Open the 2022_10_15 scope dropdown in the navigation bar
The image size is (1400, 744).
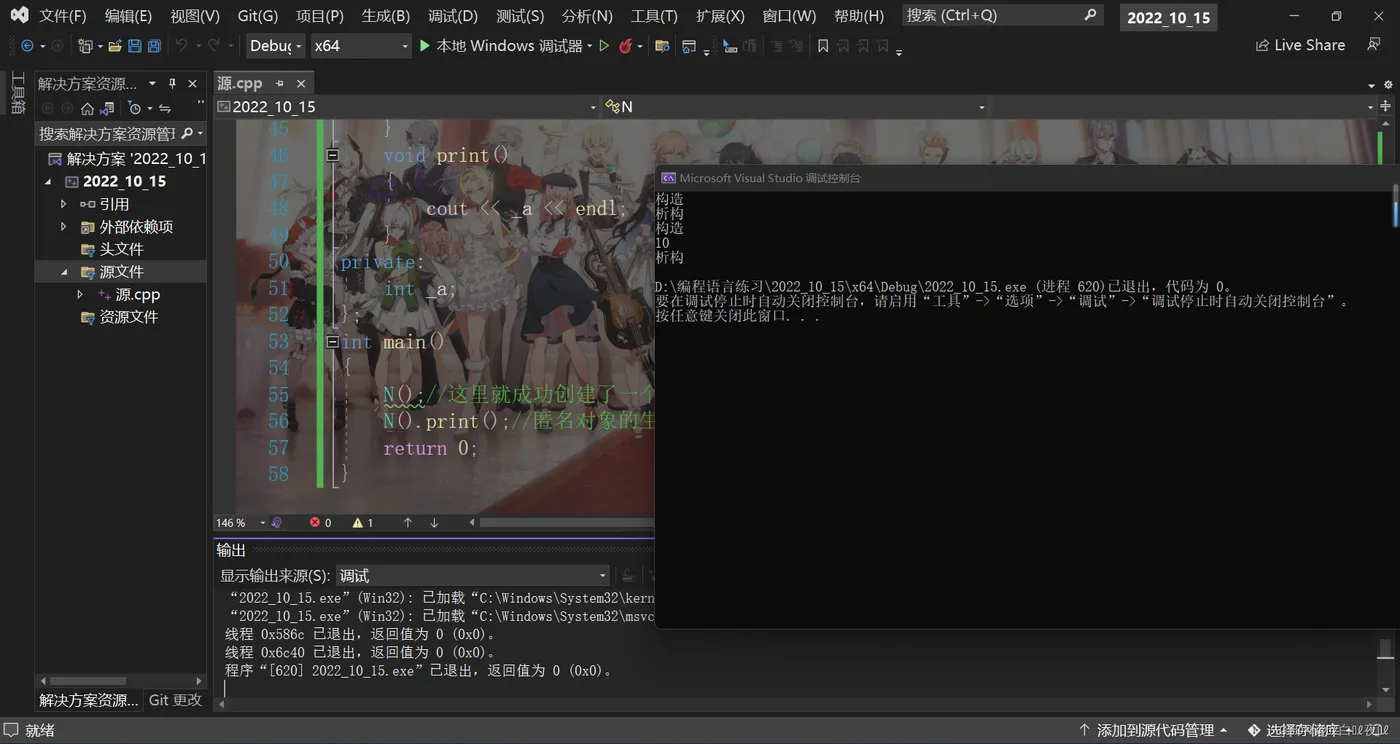tap(406, 107)
